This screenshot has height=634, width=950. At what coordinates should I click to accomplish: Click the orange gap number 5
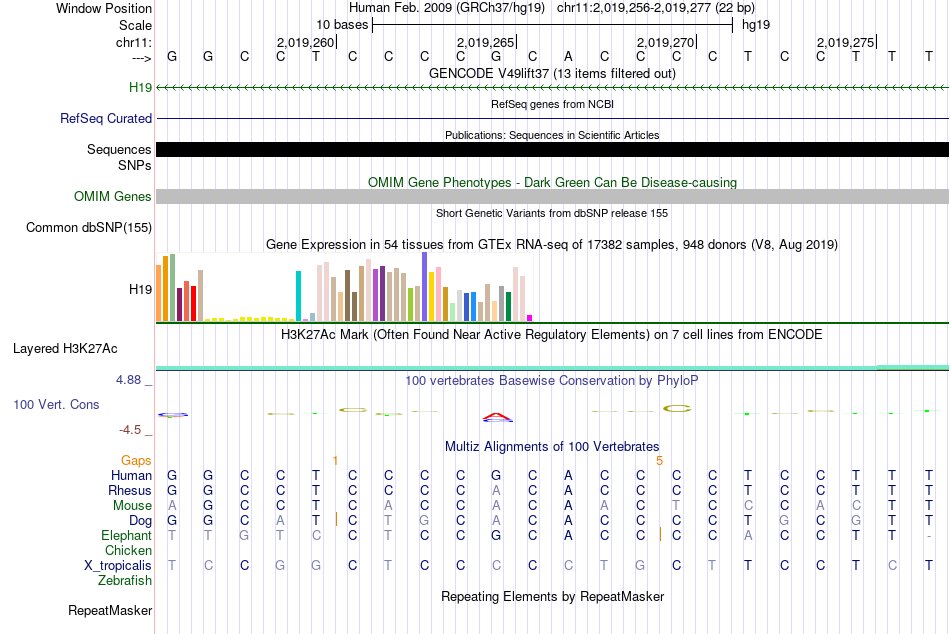pos(659,461)
